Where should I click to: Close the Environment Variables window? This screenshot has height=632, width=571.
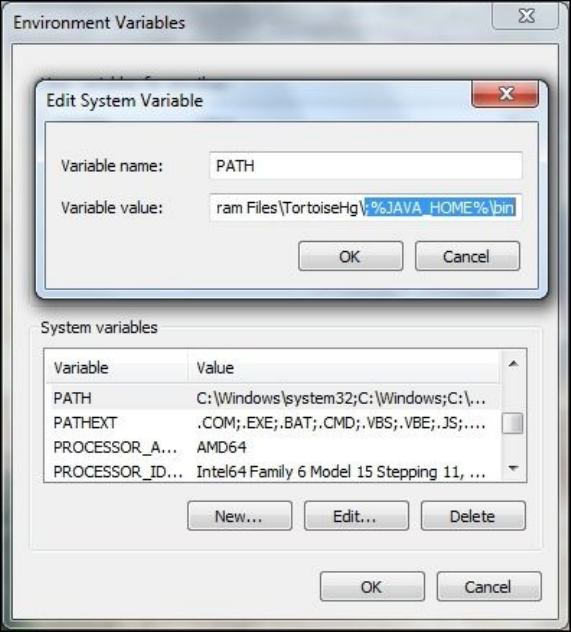click(x=525, y=16)
